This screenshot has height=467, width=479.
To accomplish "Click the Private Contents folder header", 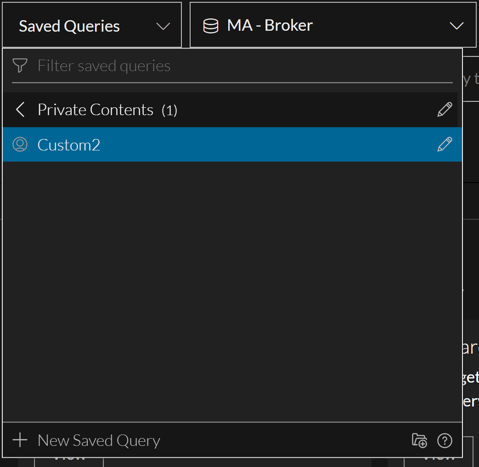I will (230, 109).
